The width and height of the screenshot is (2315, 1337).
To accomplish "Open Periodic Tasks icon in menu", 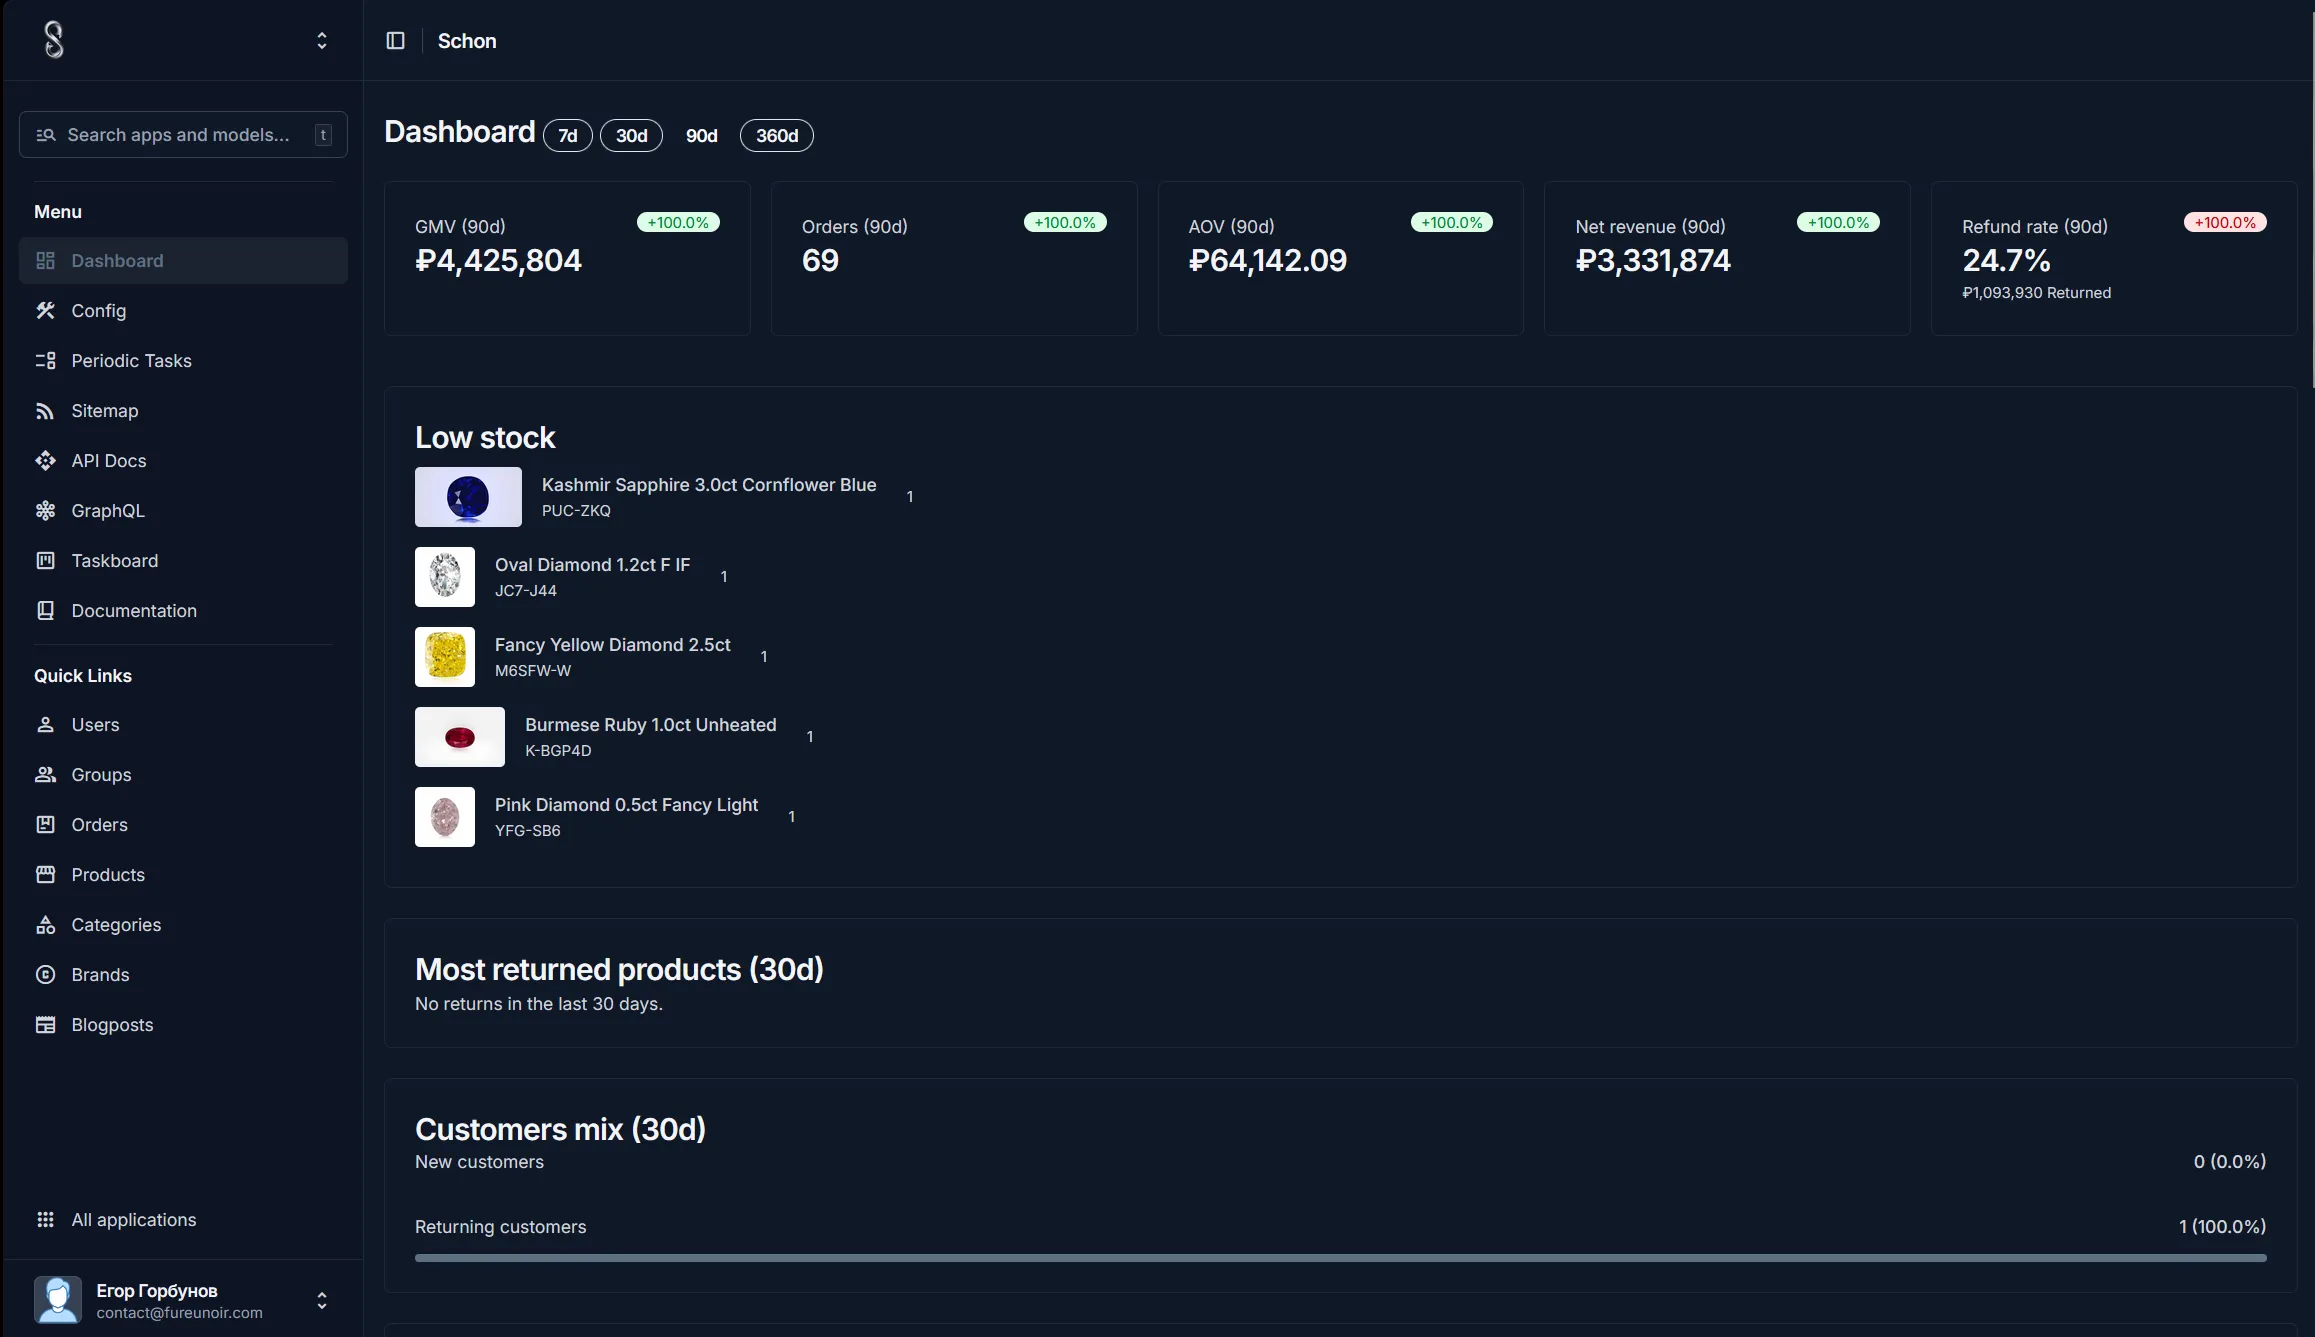I will 45,361.
